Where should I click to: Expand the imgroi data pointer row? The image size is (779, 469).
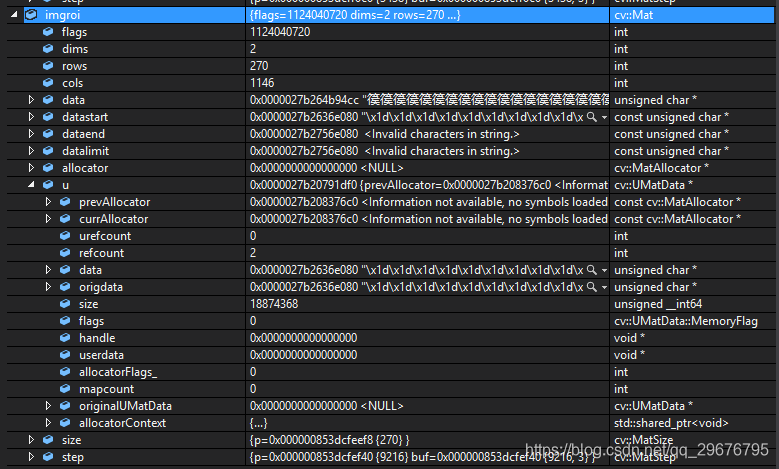point(31,100)
